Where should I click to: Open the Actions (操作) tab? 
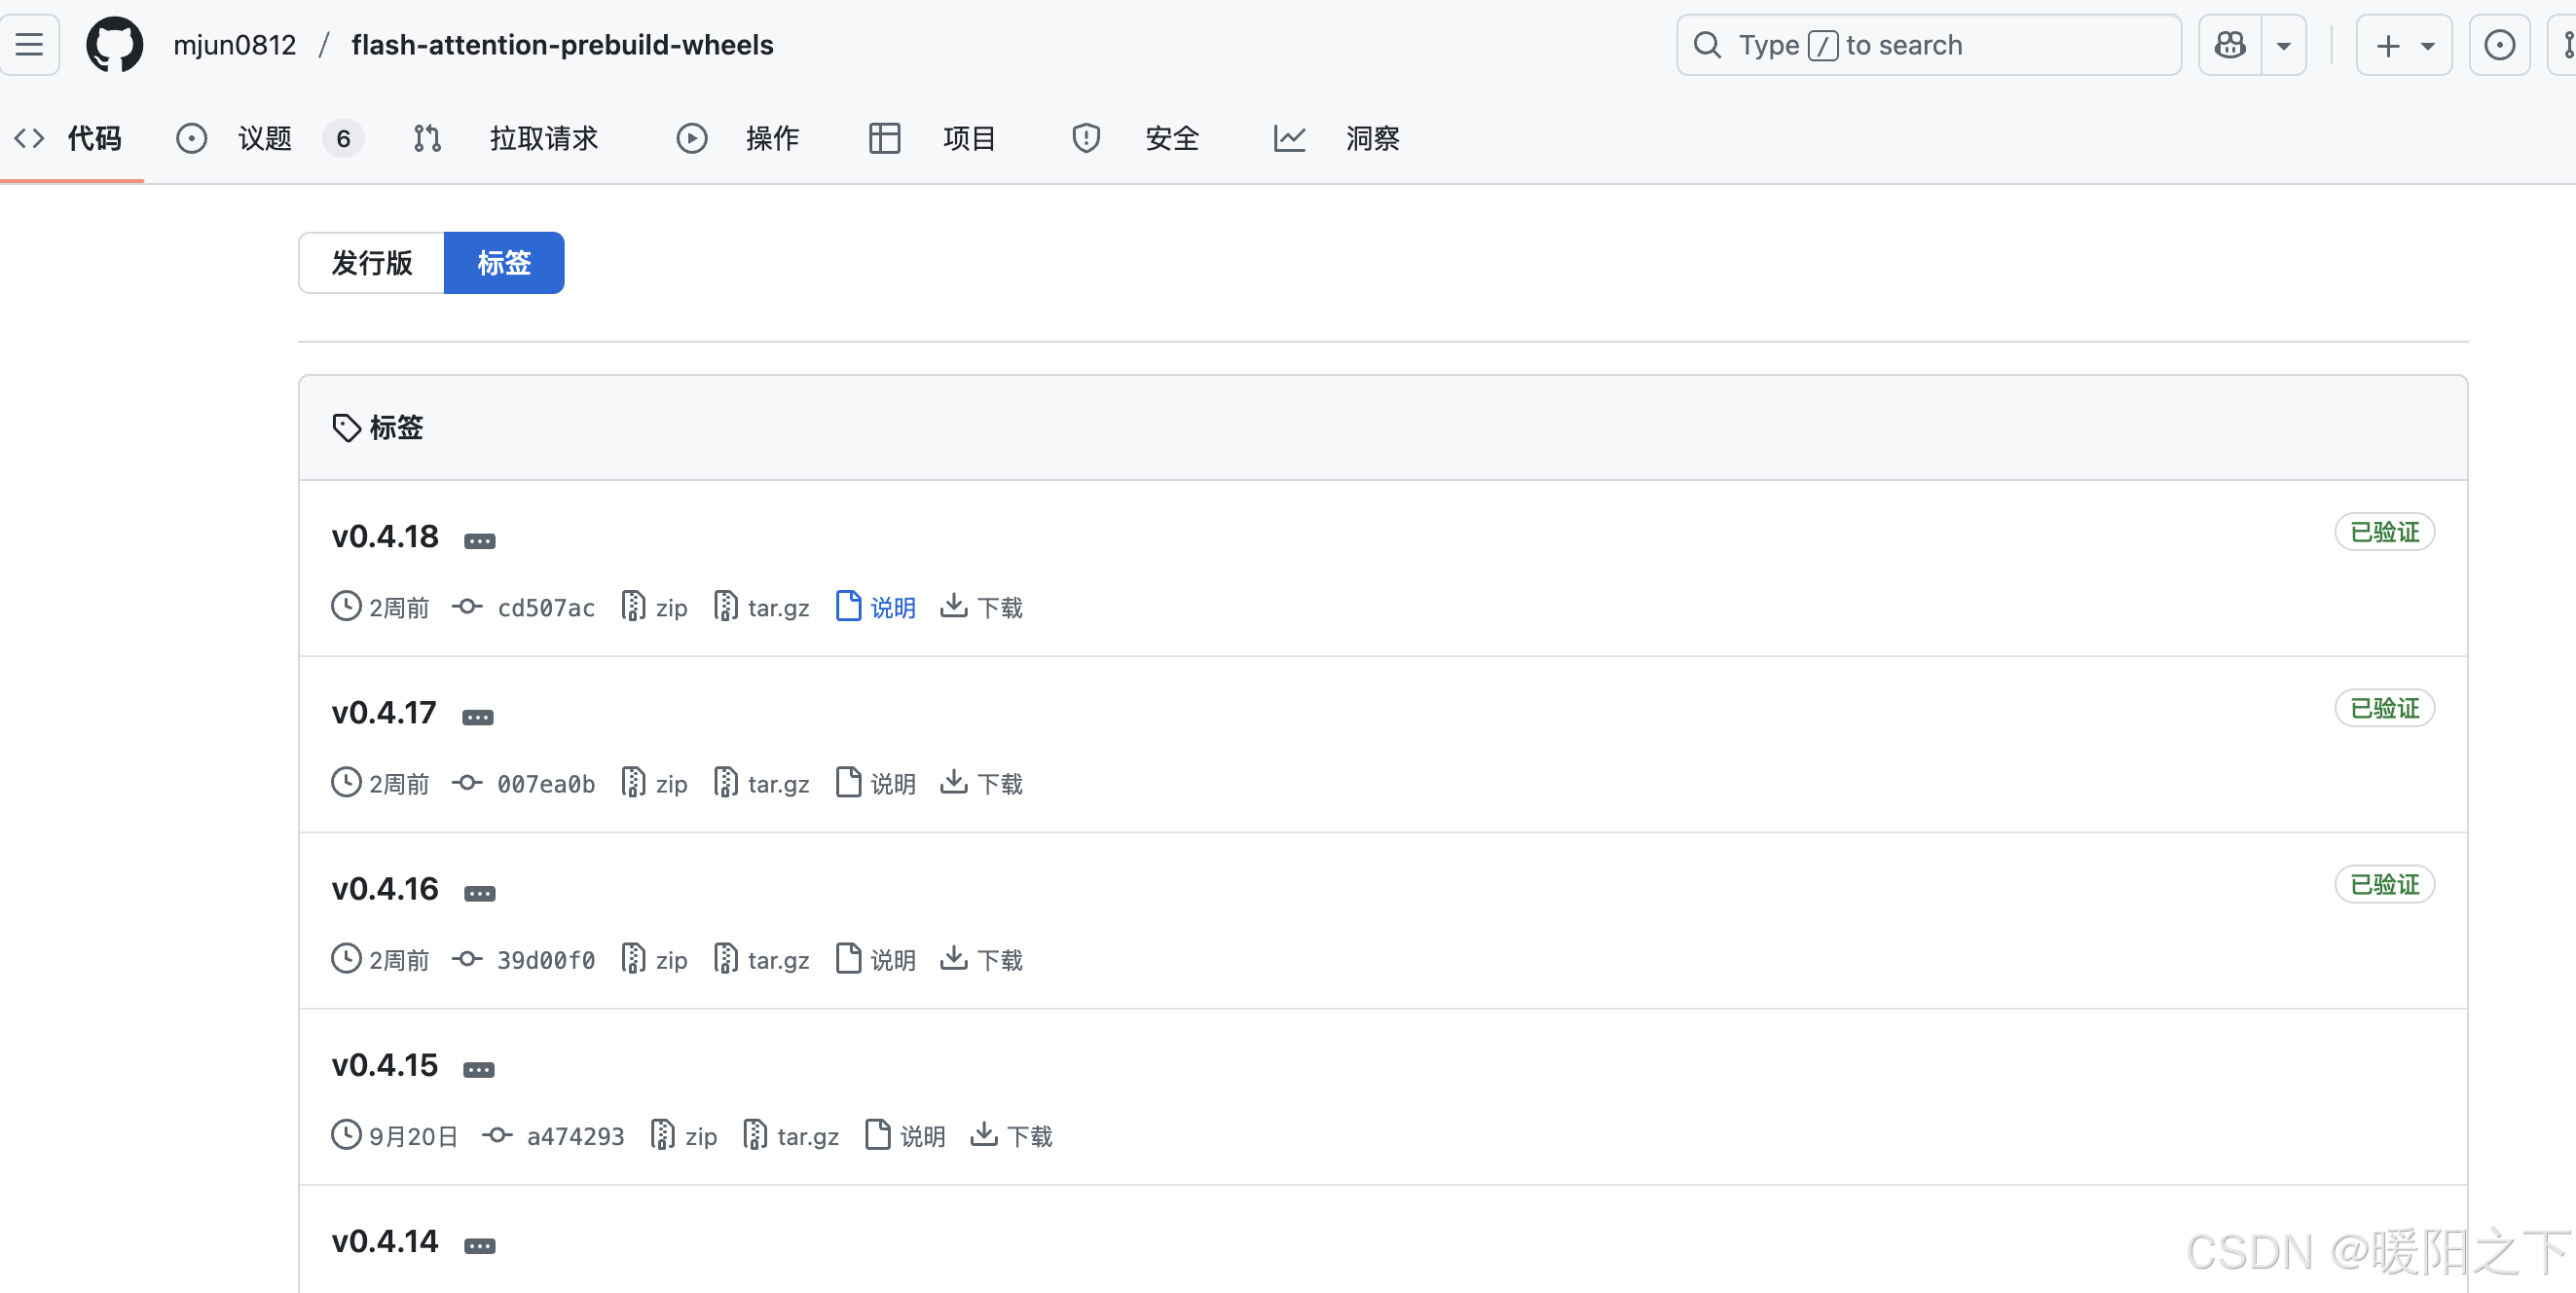pos(771,138)
